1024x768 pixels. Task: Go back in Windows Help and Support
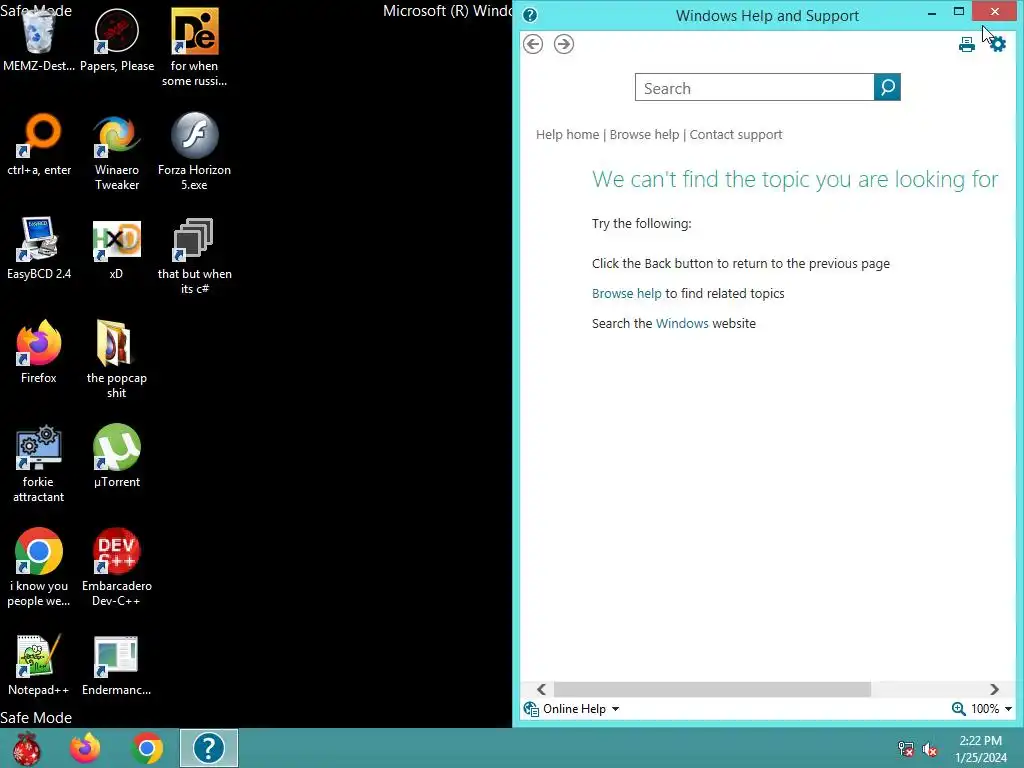(x=533, y=44)
